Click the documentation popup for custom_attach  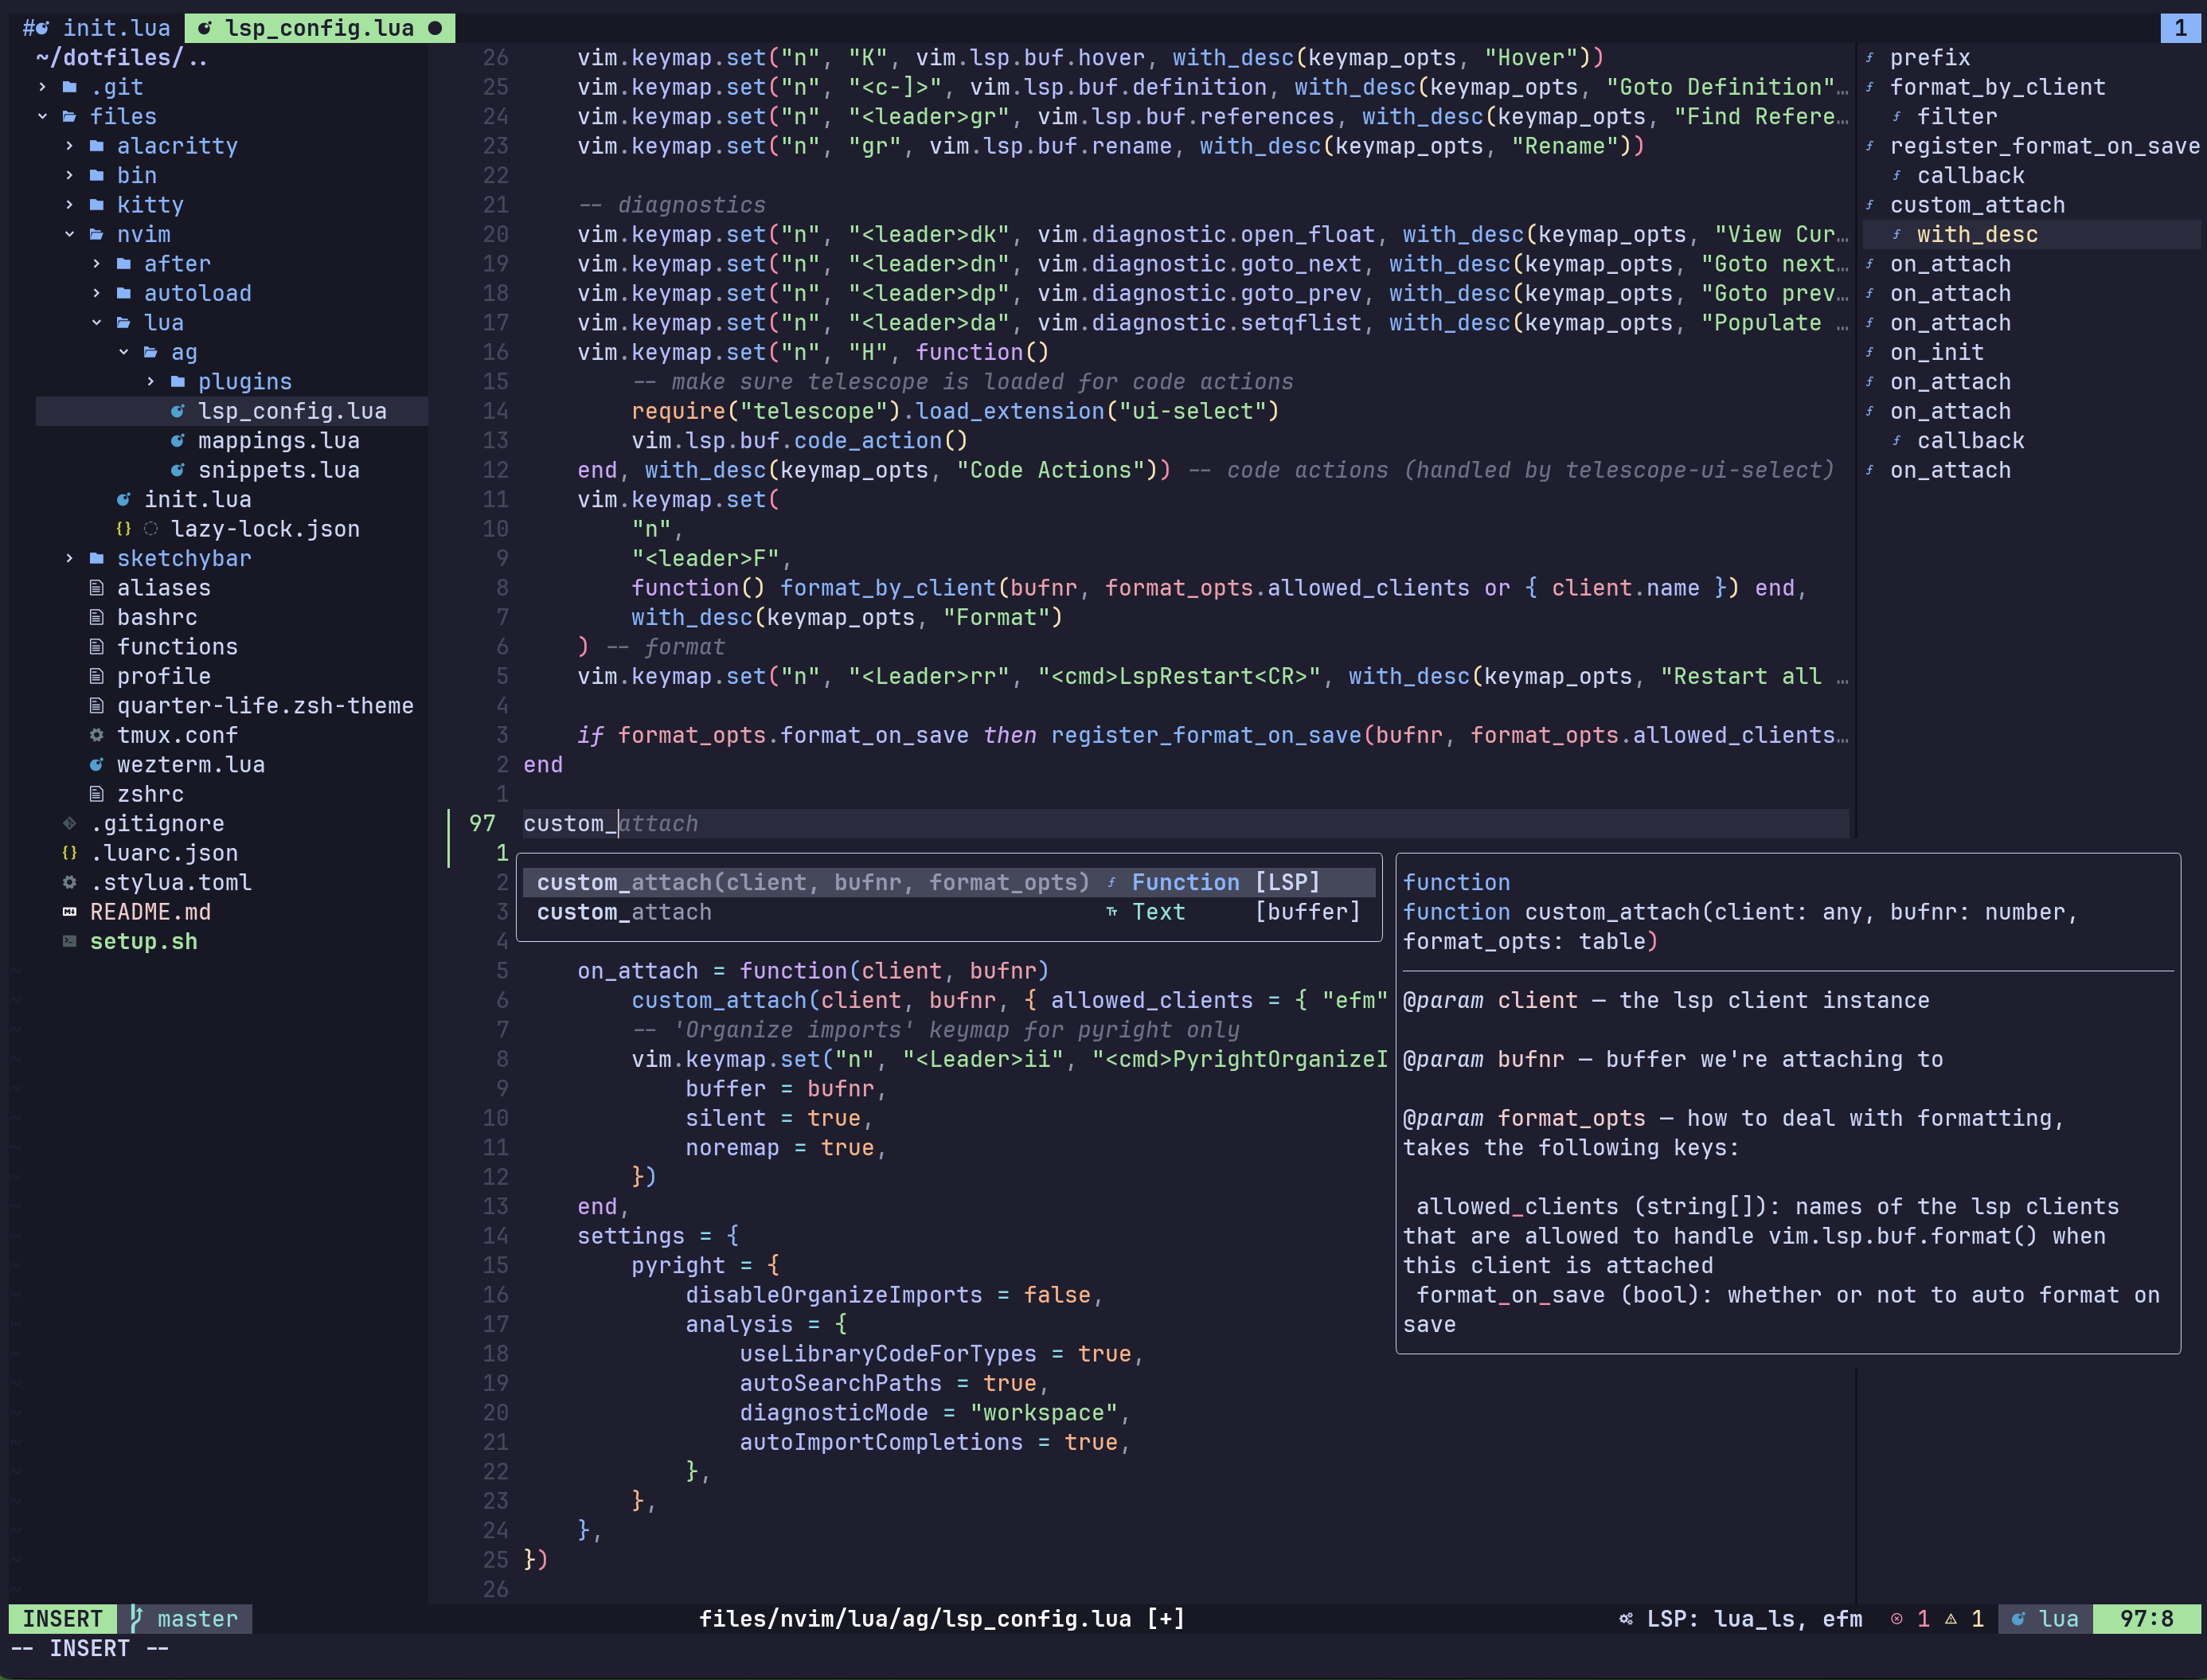tap(1788, 1103)
